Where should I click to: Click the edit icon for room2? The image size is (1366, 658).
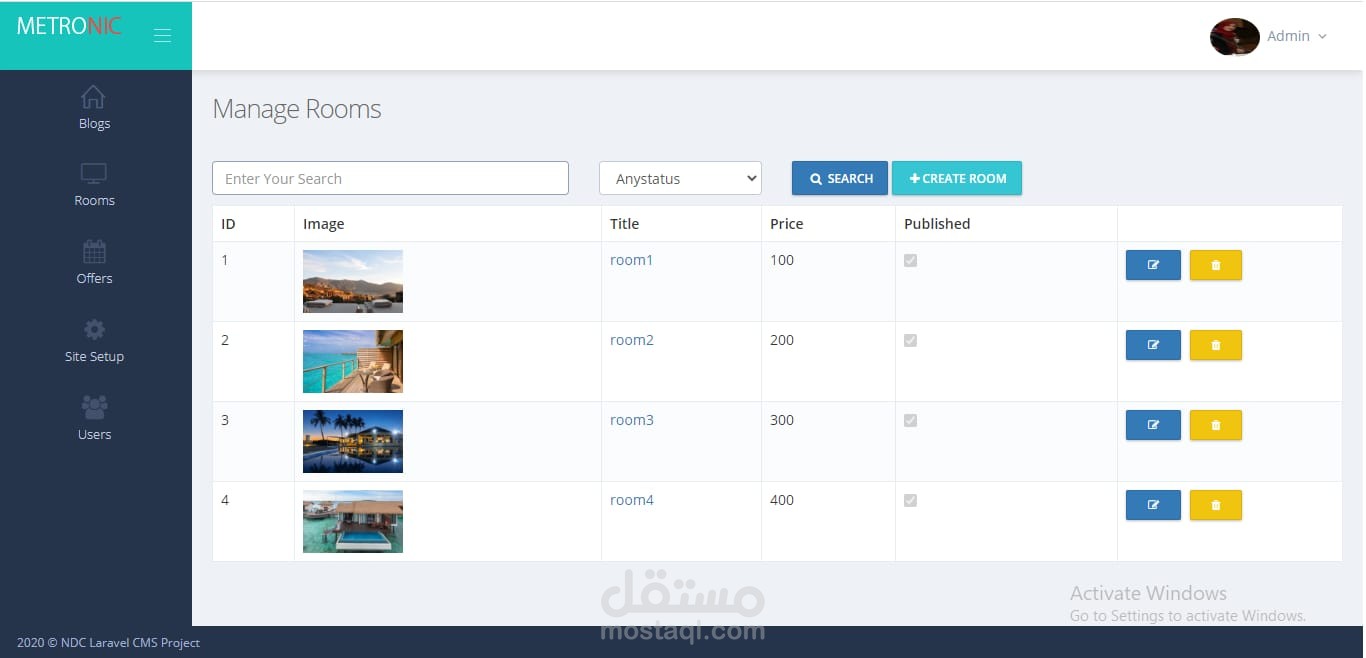tap(1153, 345)
